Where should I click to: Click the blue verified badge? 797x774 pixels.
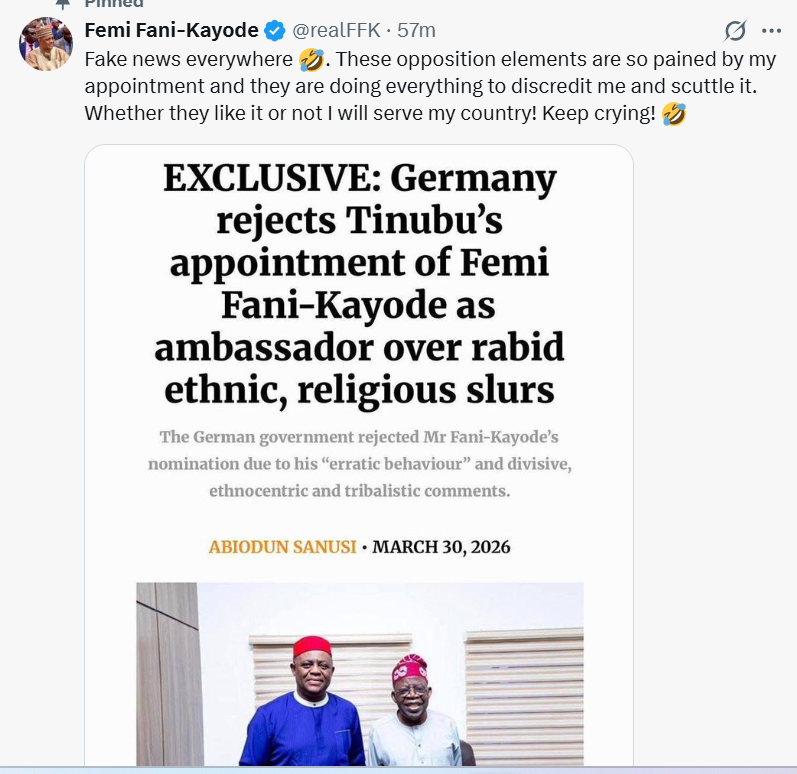pos(274,30)
